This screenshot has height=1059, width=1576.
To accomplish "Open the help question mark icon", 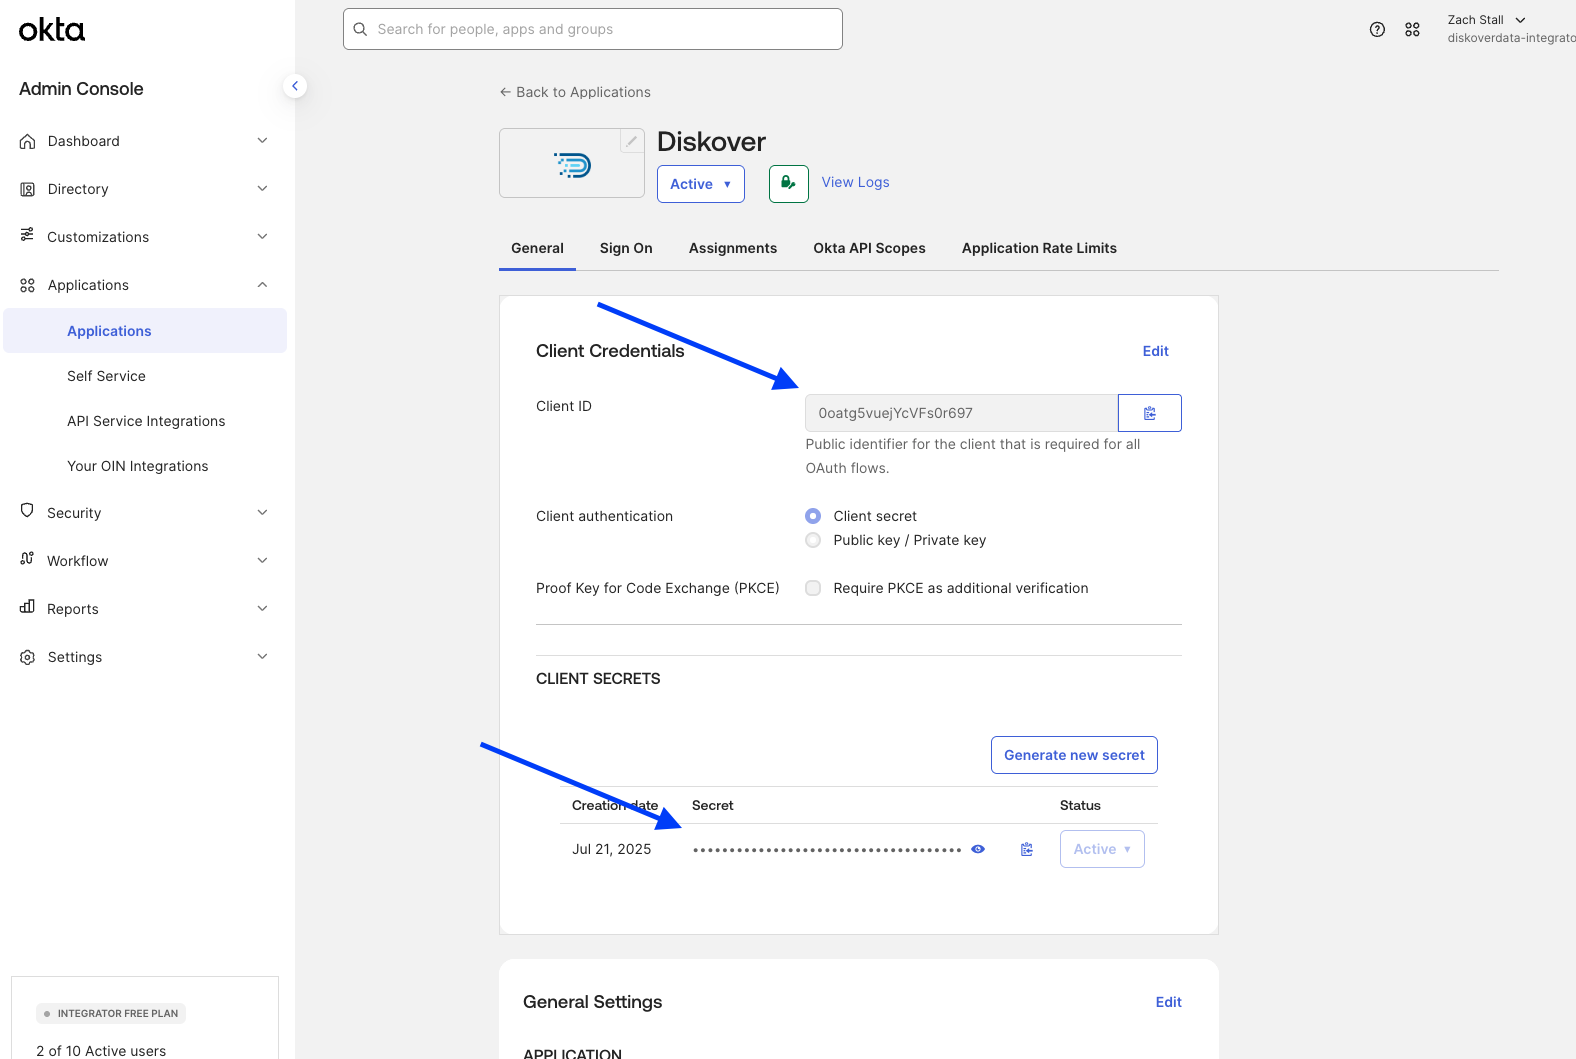I will [x=1377, y=30].
